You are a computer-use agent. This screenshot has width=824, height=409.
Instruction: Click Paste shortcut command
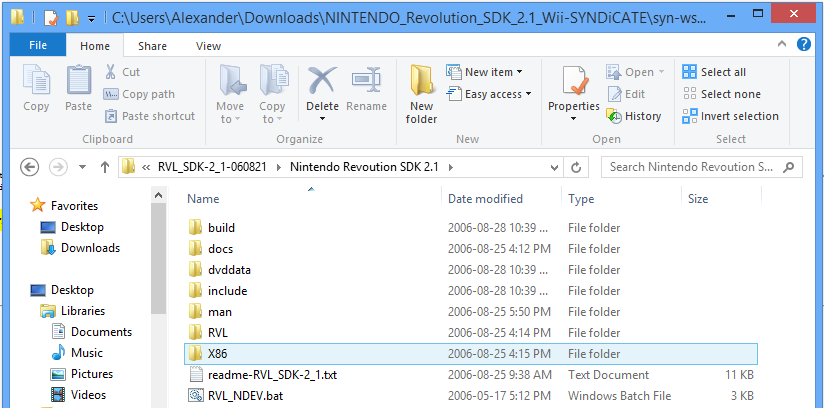click(x=149, y=116)
